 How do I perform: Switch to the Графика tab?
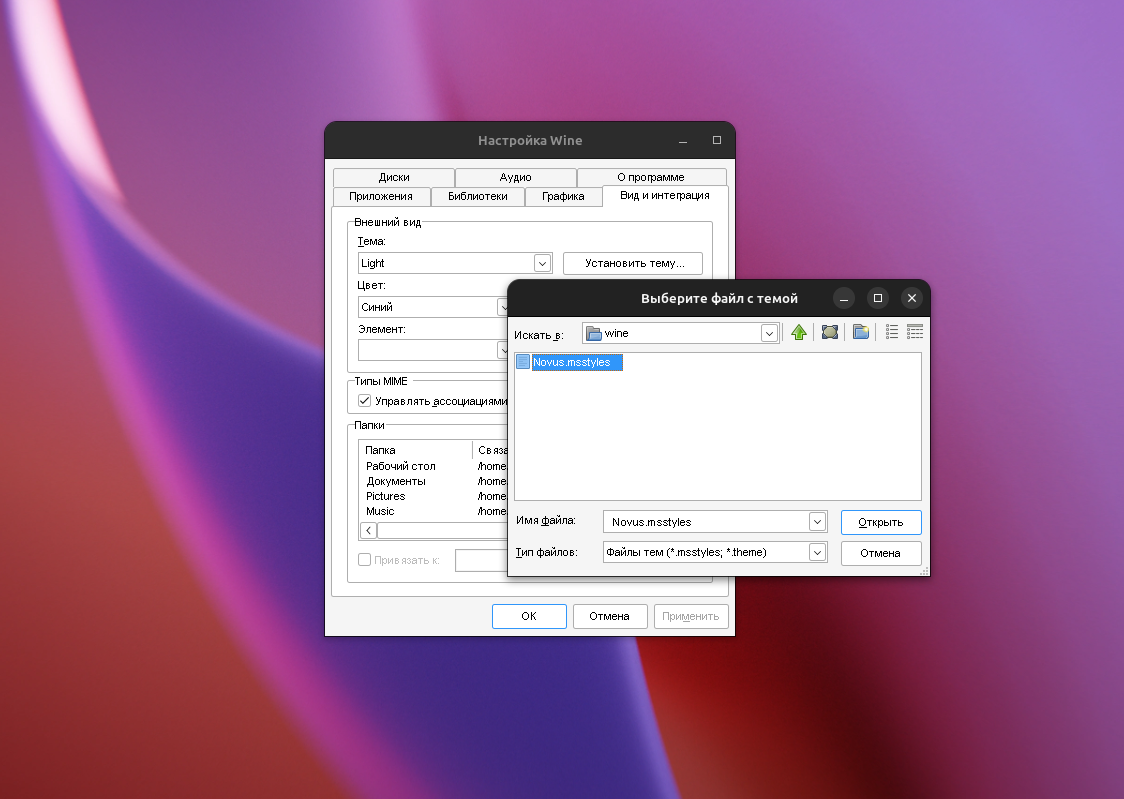pos(563,196)
